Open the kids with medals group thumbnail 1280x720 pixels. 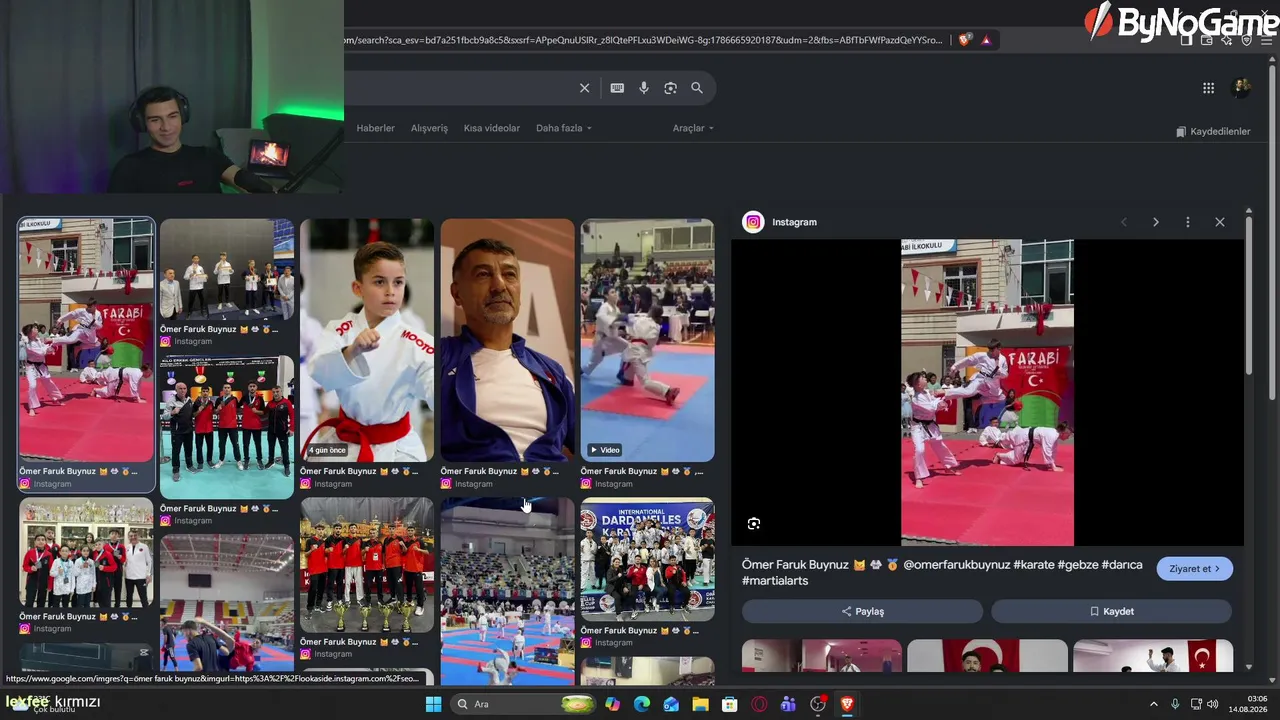87,552
